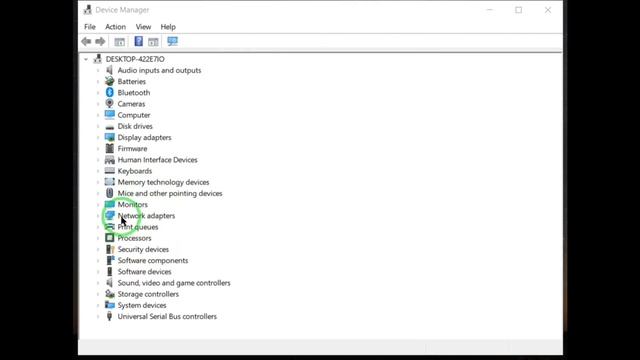Click the Display adapters icon
640x360 pixels.
(x=109, y=137)
